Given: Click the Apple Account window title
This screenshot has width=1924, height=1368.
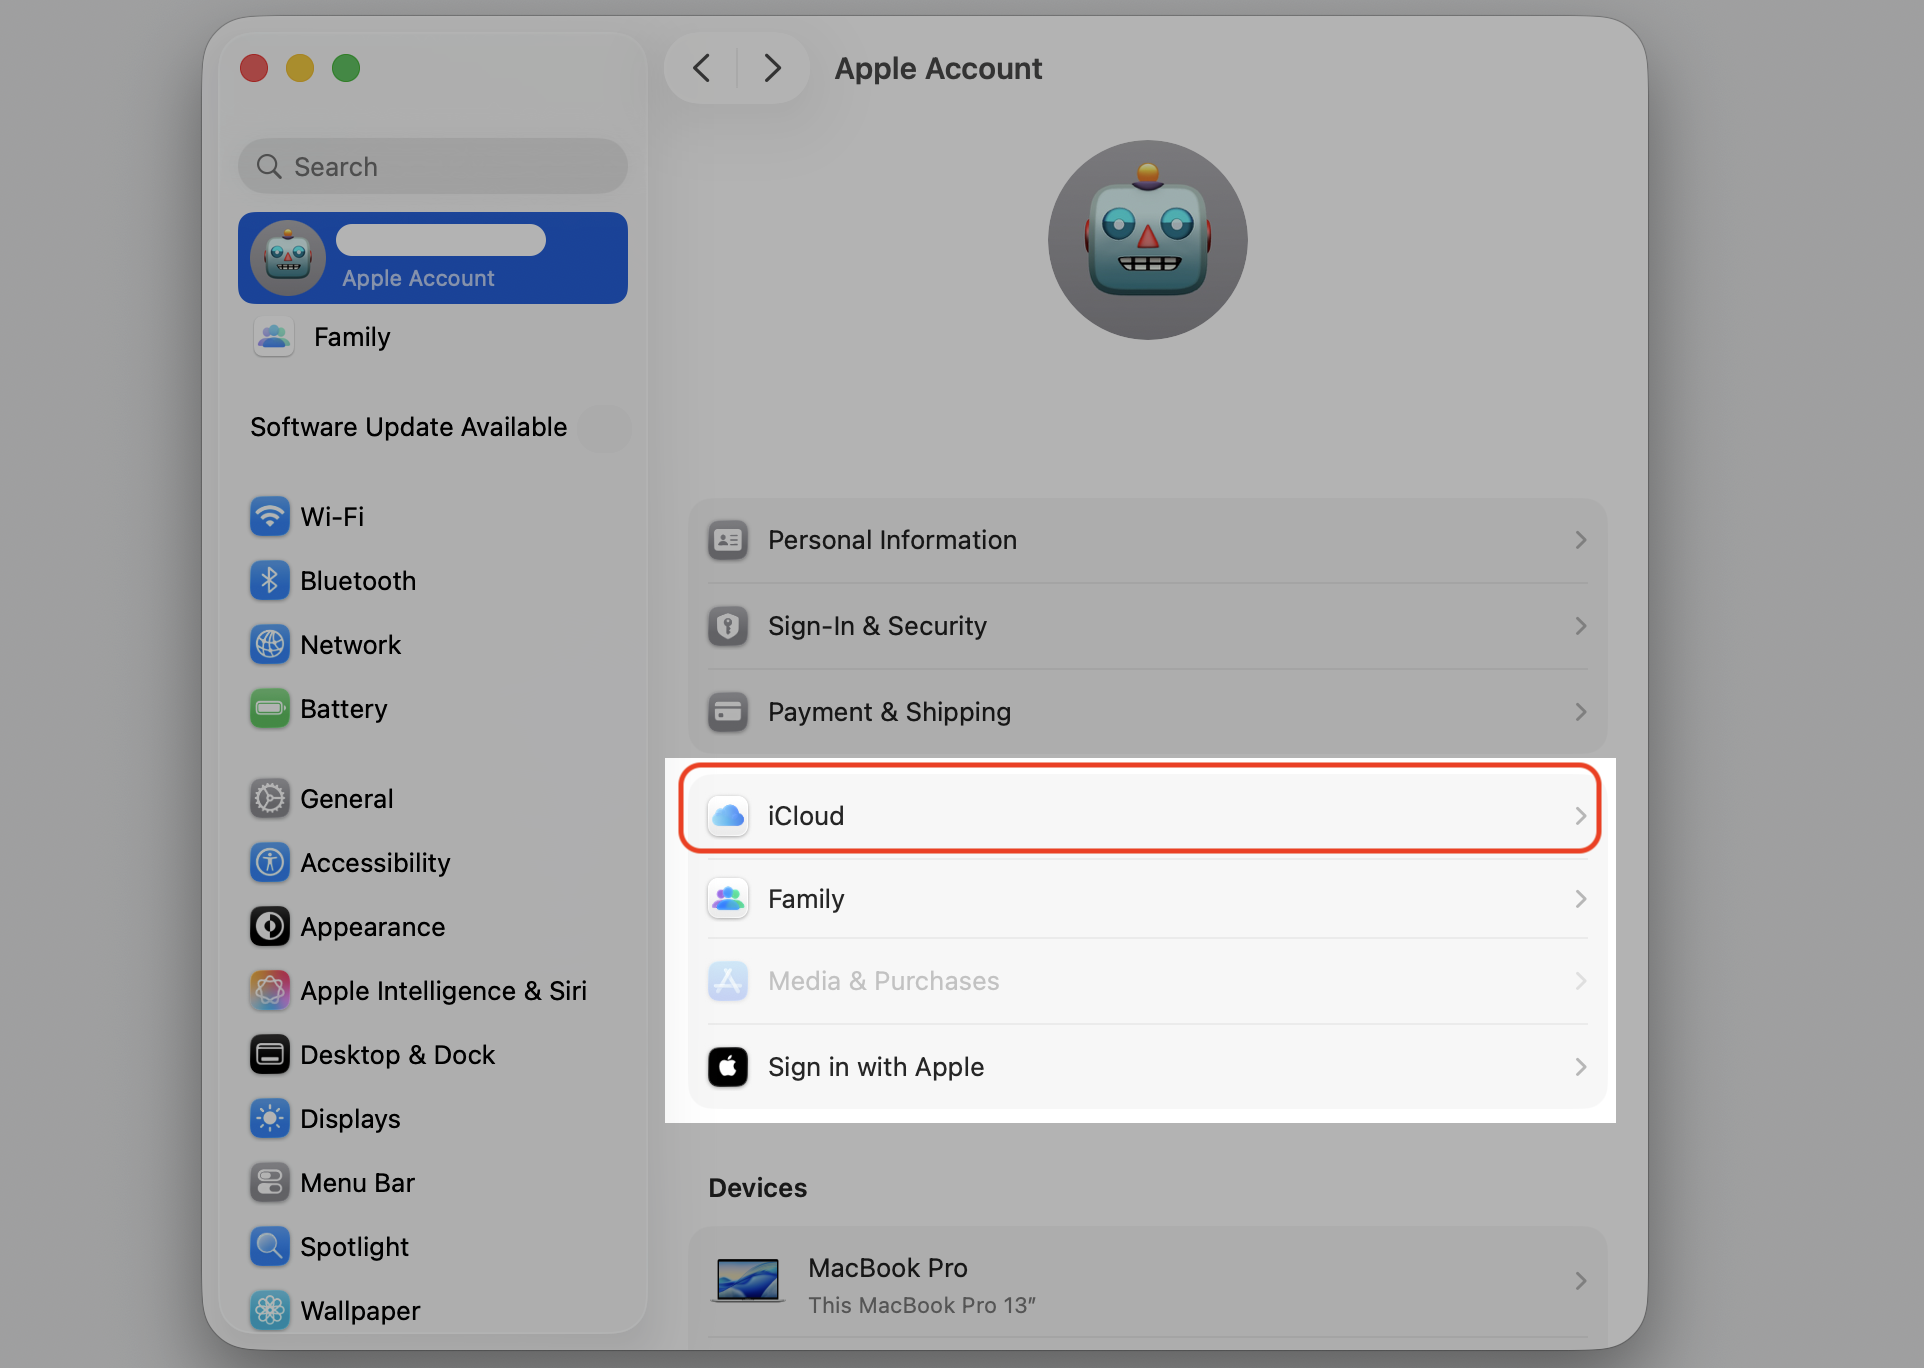Looking at the screenshot, I should (x=938, y=68).
